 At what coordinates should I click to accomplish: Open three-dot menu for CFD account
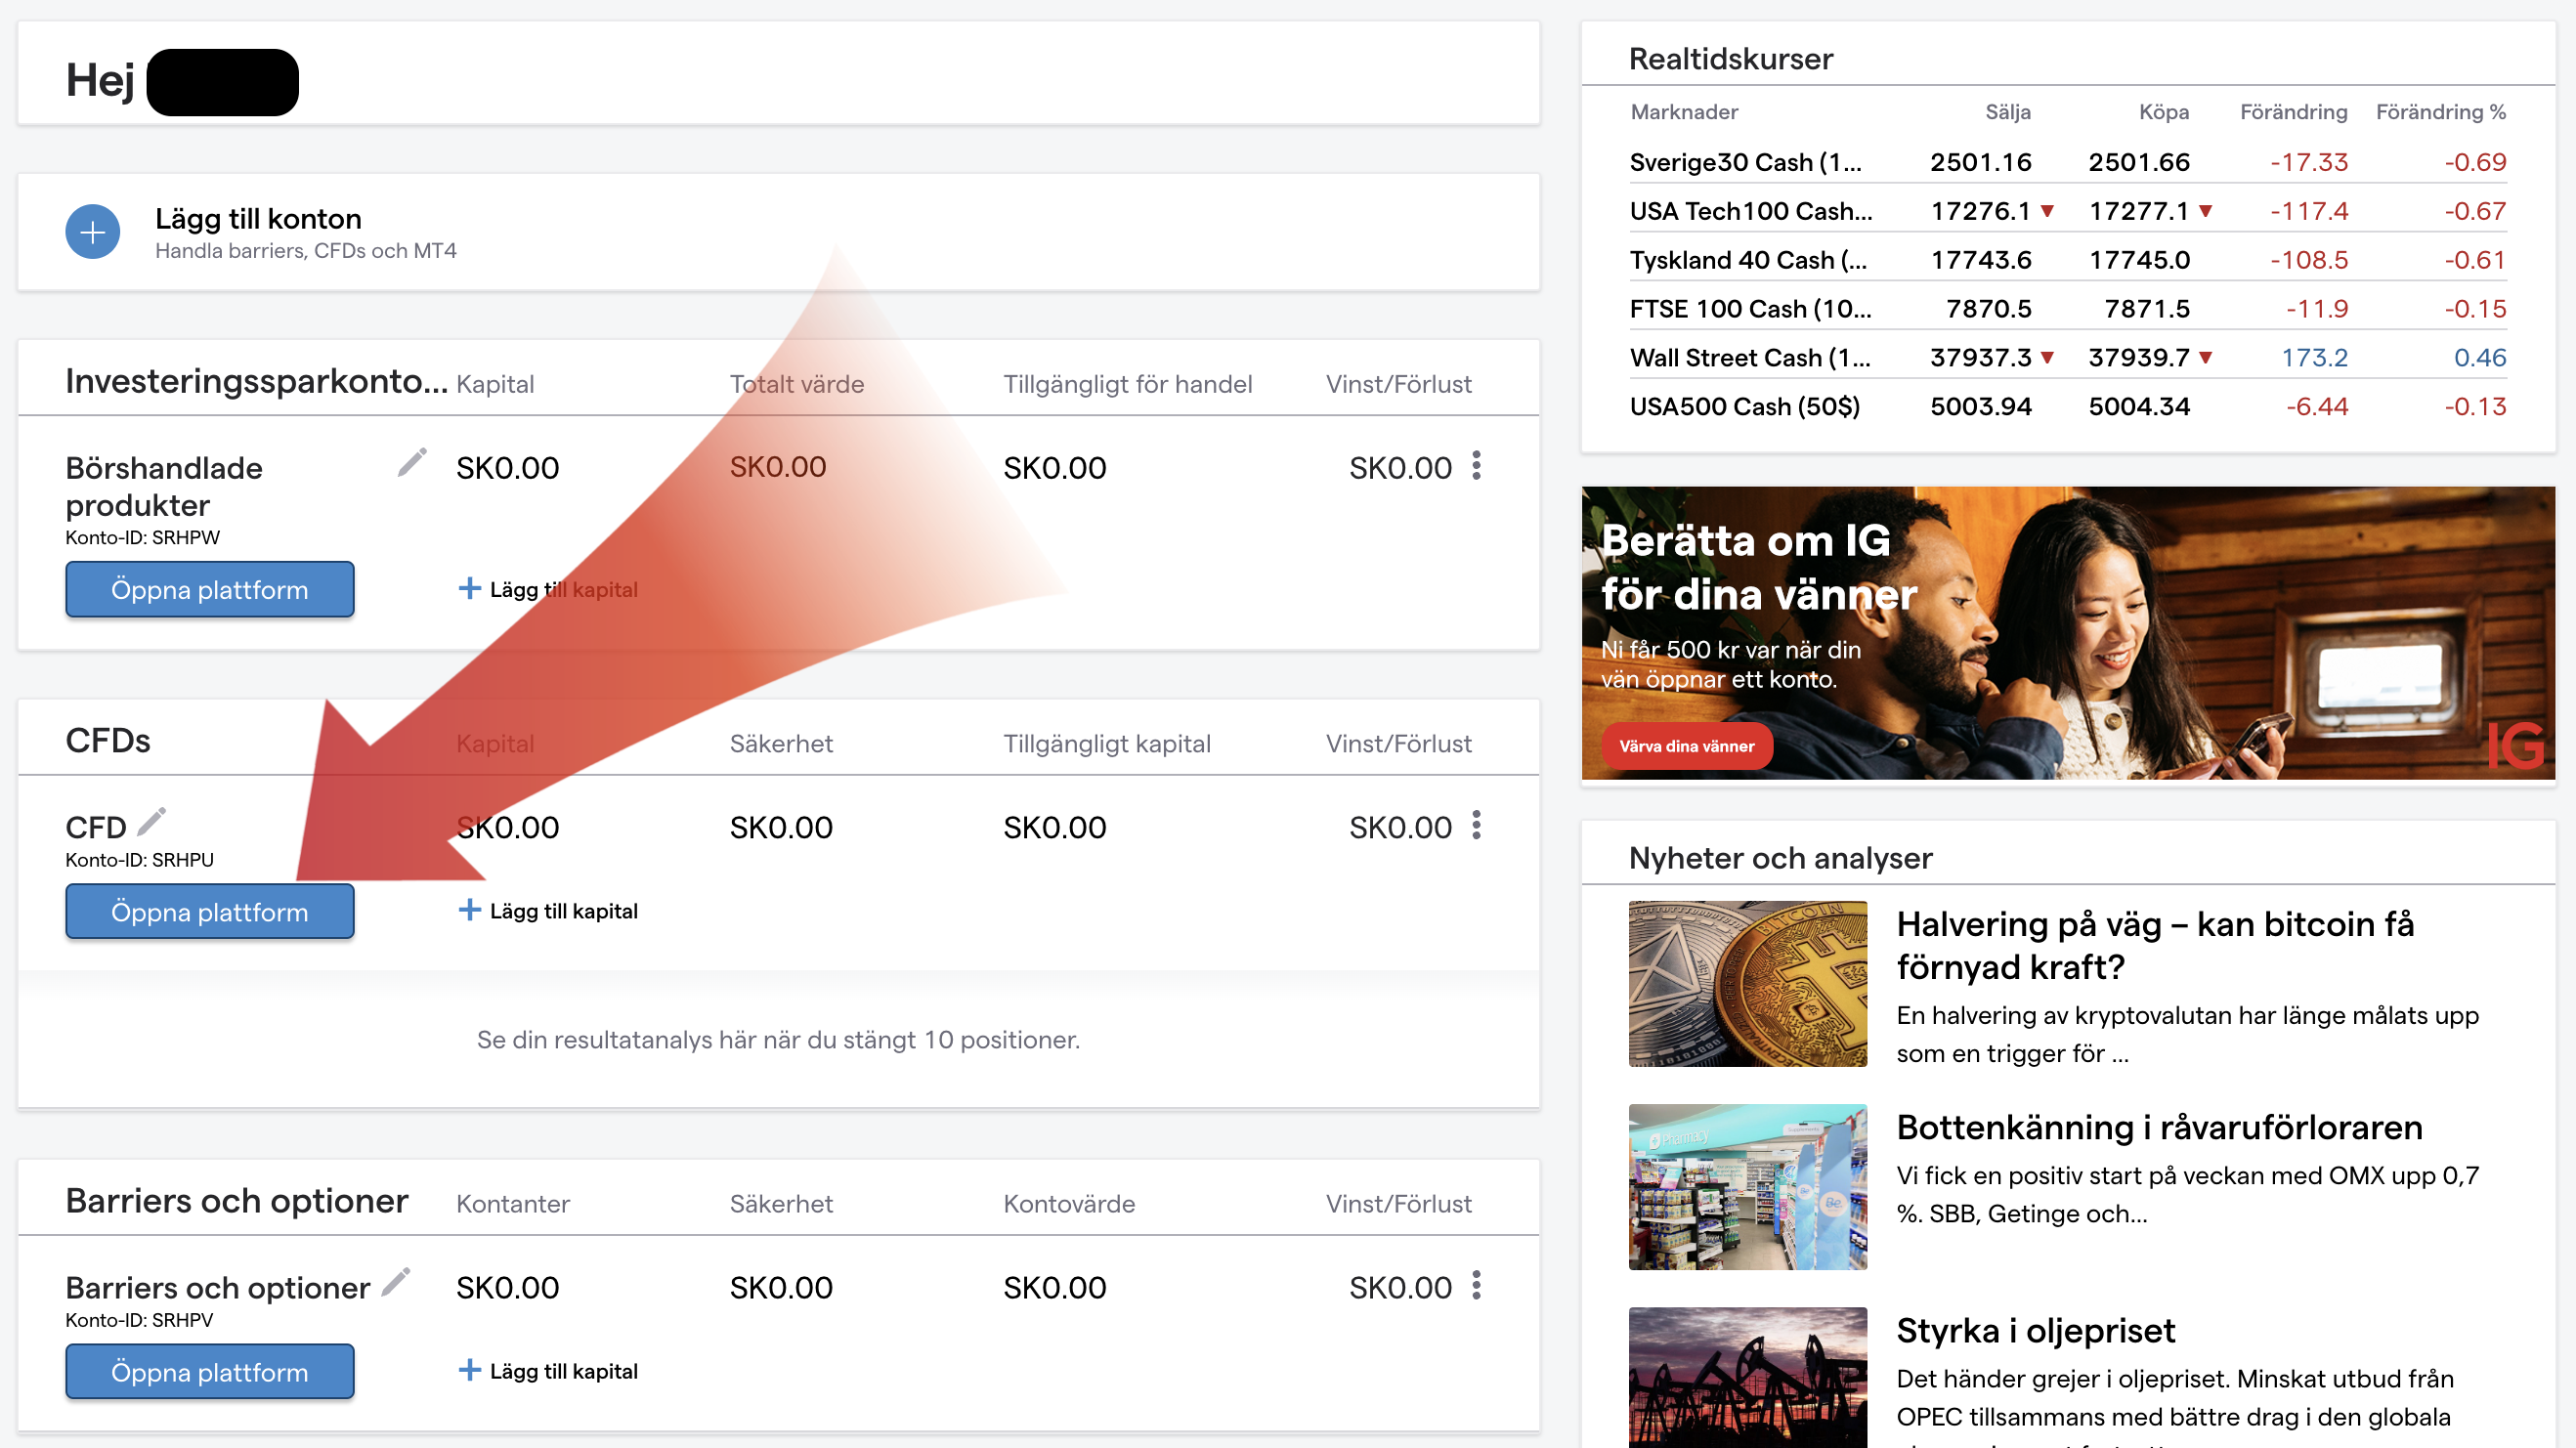coord(1476,826)
